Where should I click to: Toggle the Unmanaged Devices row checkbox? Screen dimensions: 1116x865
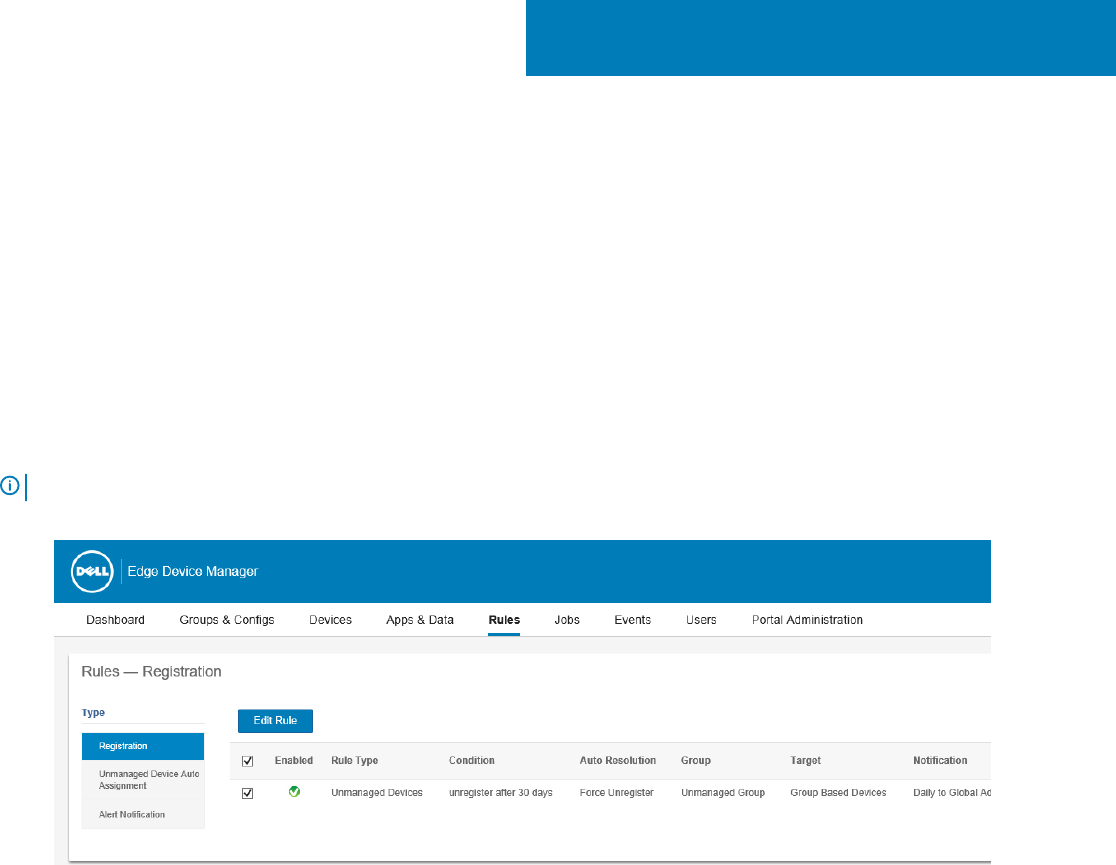[x=248, y=793]
